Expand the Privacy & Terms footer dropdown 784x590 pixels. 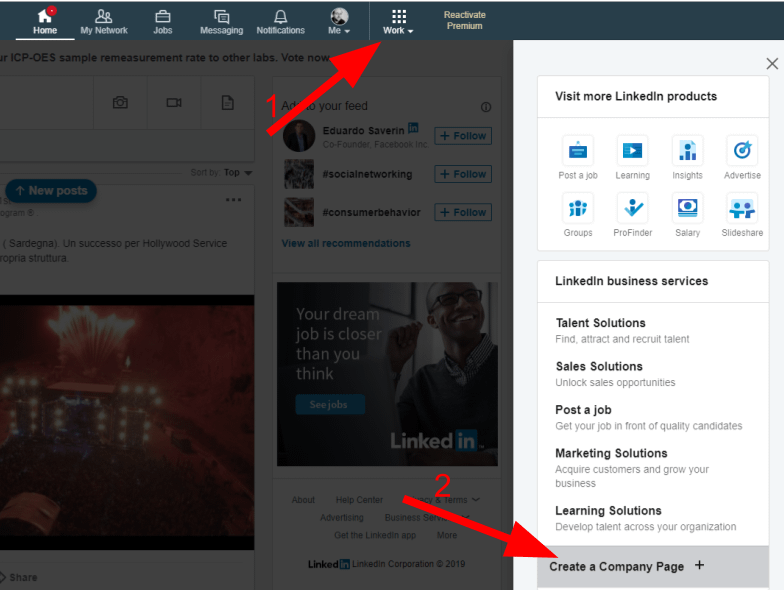coord(442,500)
